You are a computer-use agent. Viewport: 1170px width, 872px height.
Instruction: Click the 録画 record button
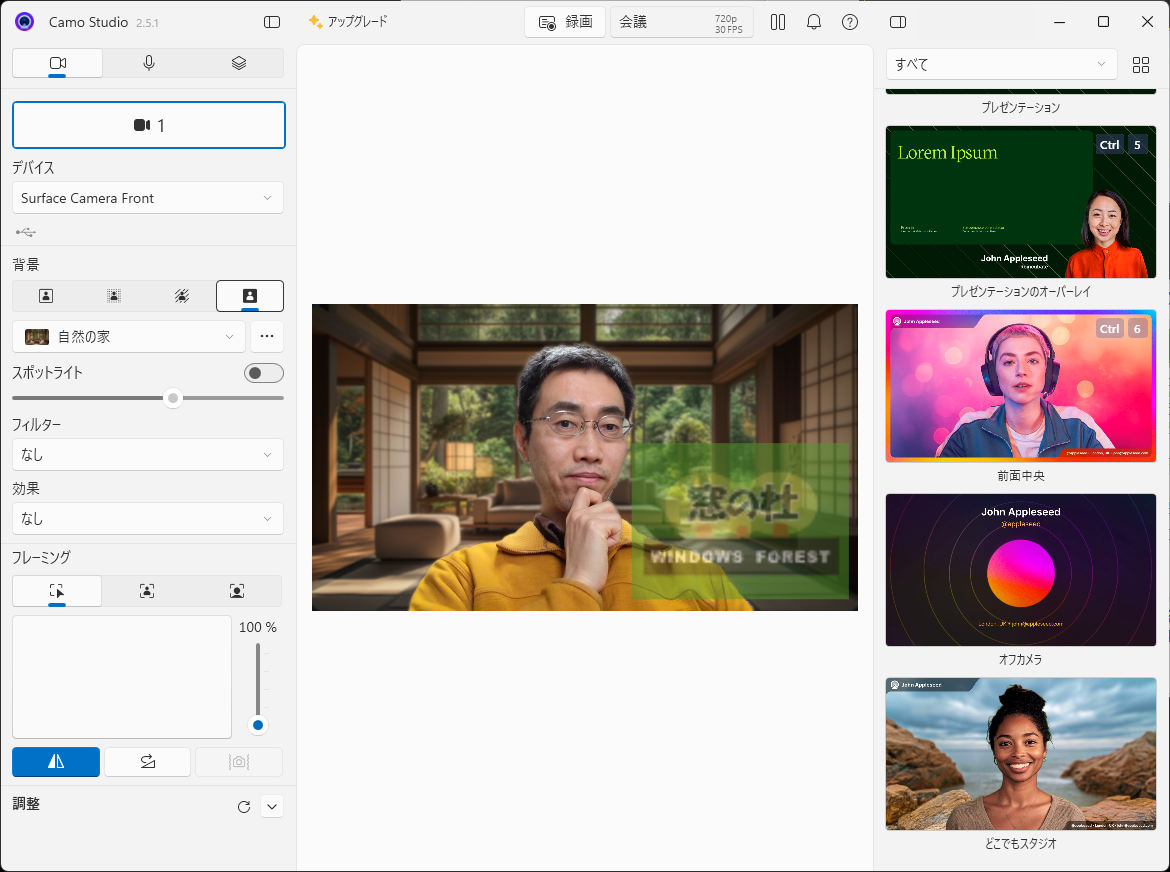(565, 22)
